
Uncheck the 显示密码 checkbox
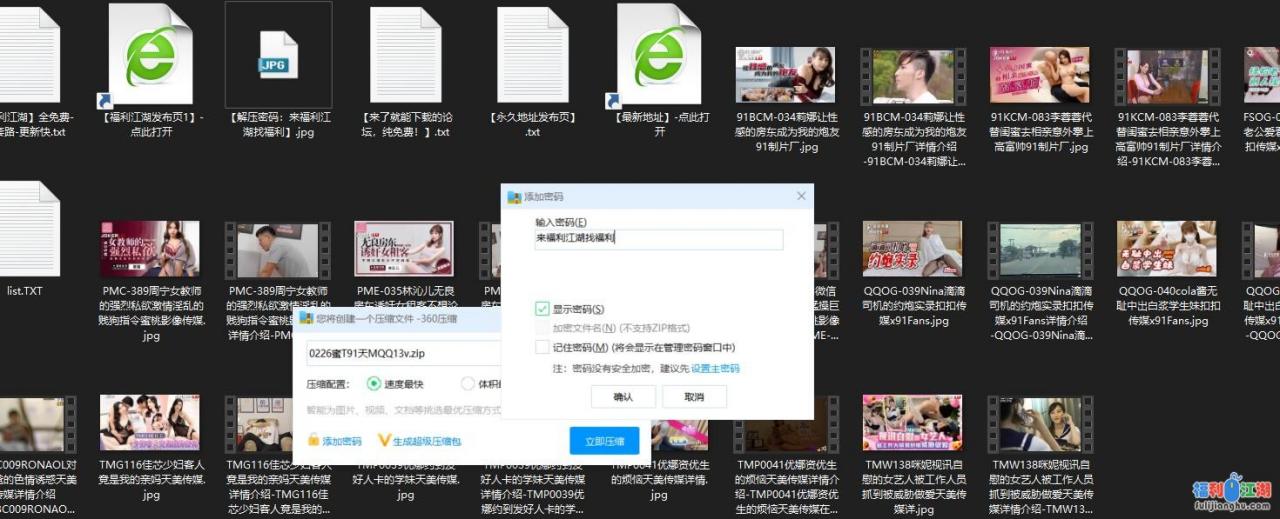[x=542, y=309]
